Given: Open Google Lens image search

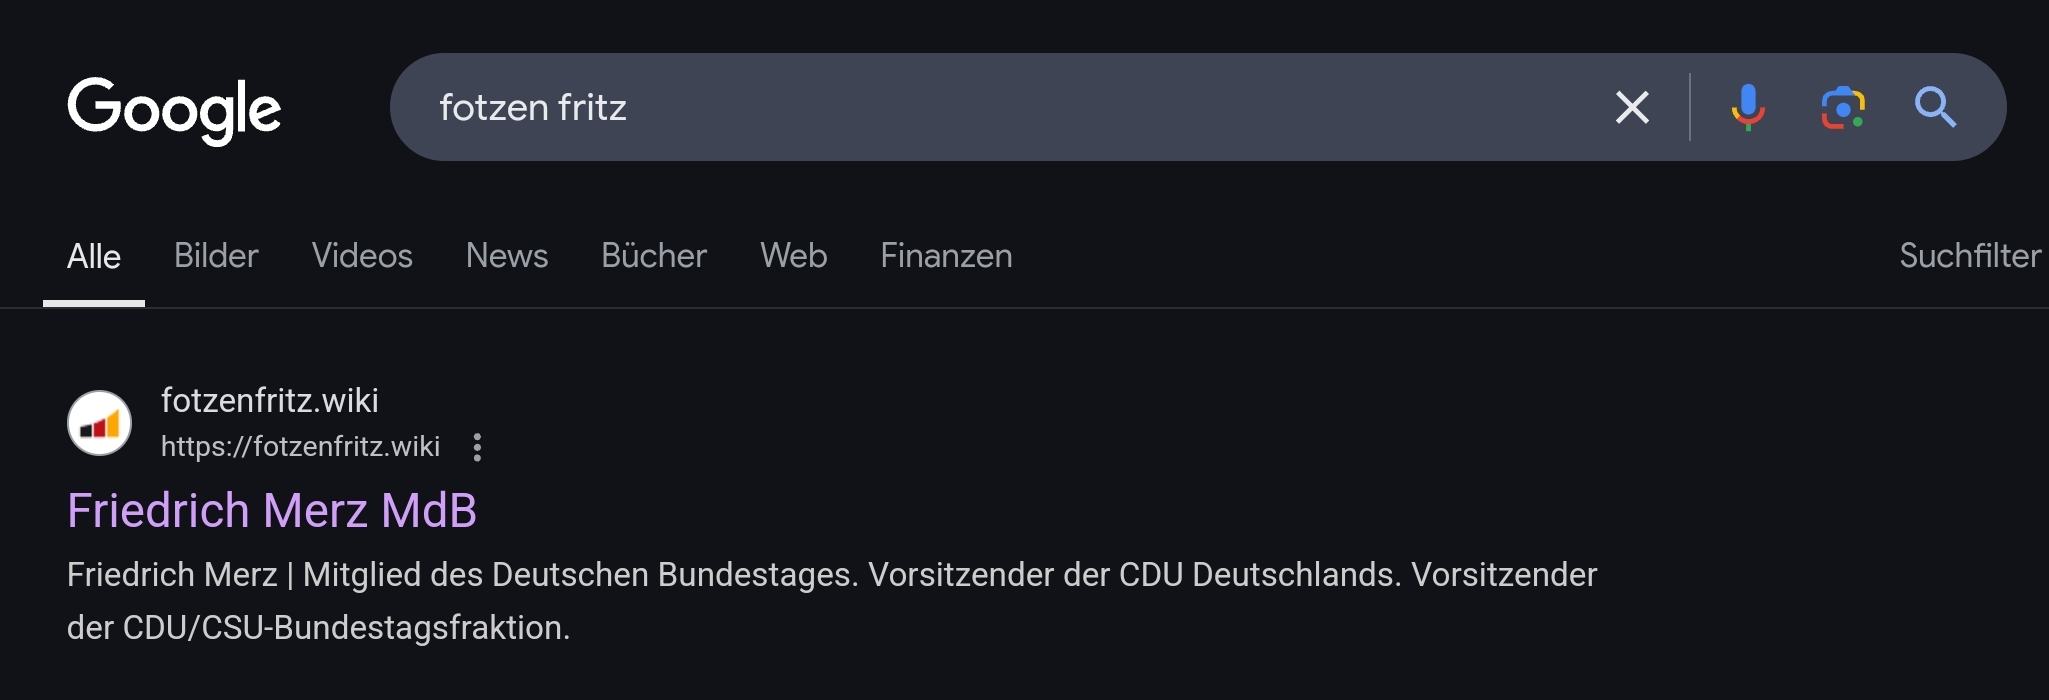Looking at the screenshot, I should coord(1842,107).
